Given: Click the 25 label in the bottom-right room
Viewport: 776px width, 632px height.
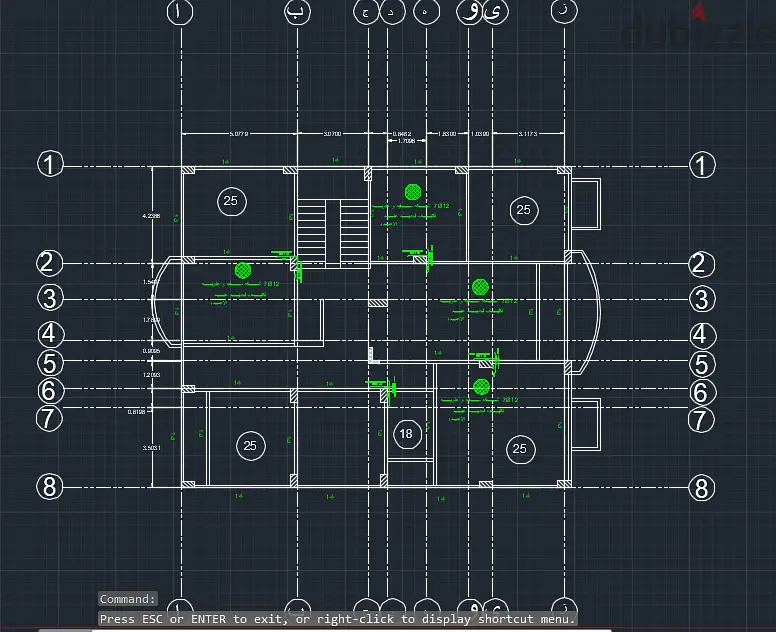Looking at the screenshot, I should [x=520, y=449].
